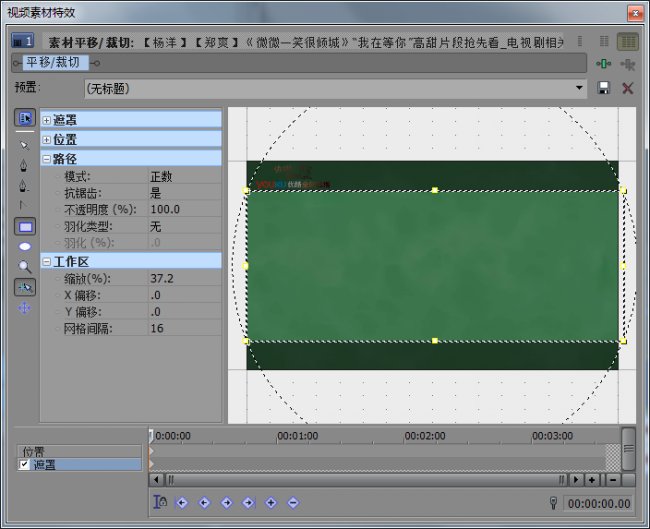This screenshot has width=650, height=529.
Task: Click the save preset floppy disk icon
Action: point(604,88)
